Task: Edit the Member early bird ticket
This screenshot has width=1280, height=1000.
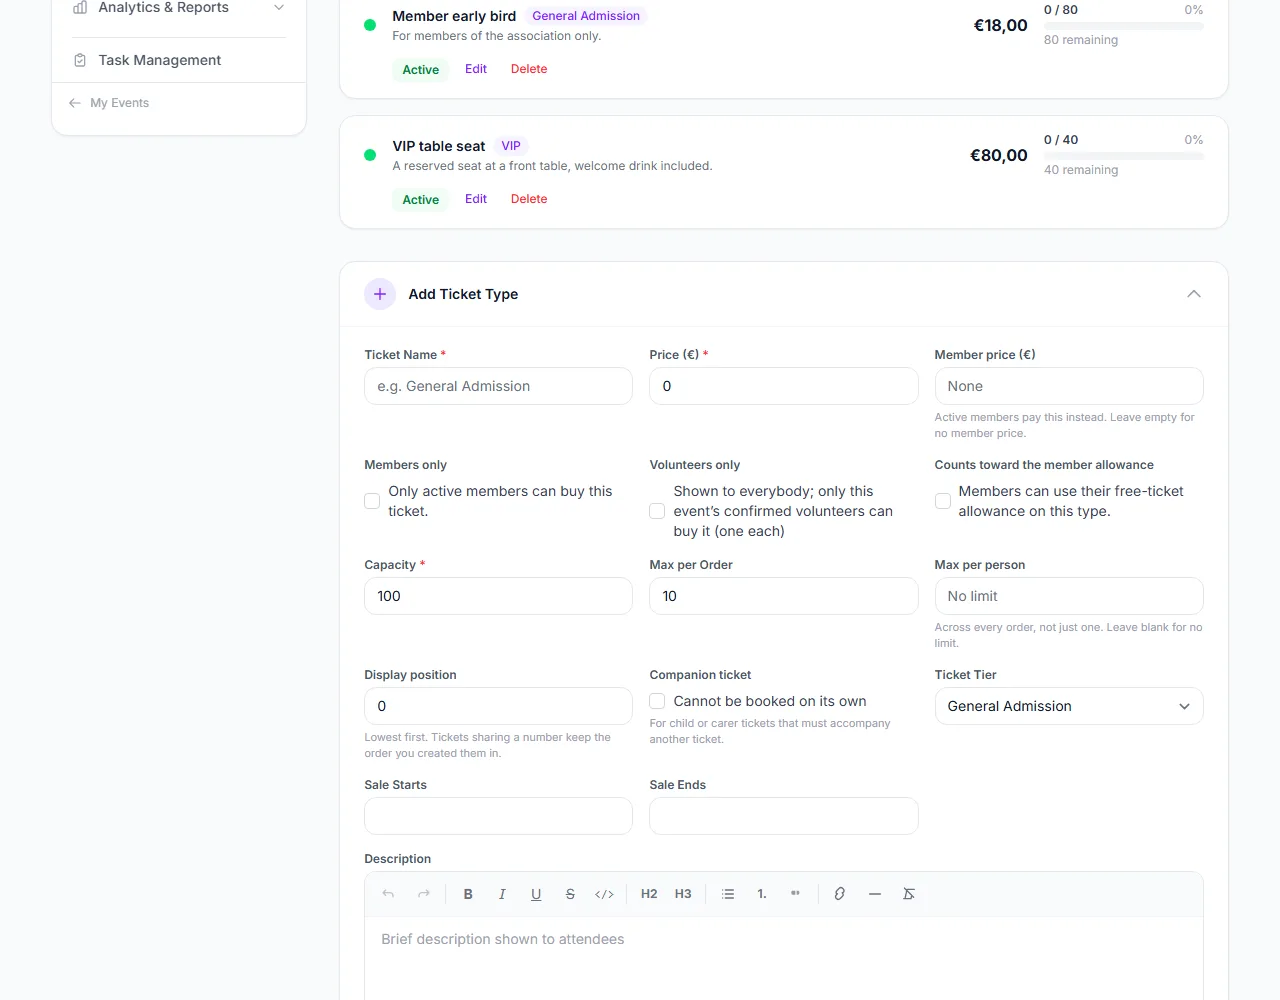Action: click(476, 69)
